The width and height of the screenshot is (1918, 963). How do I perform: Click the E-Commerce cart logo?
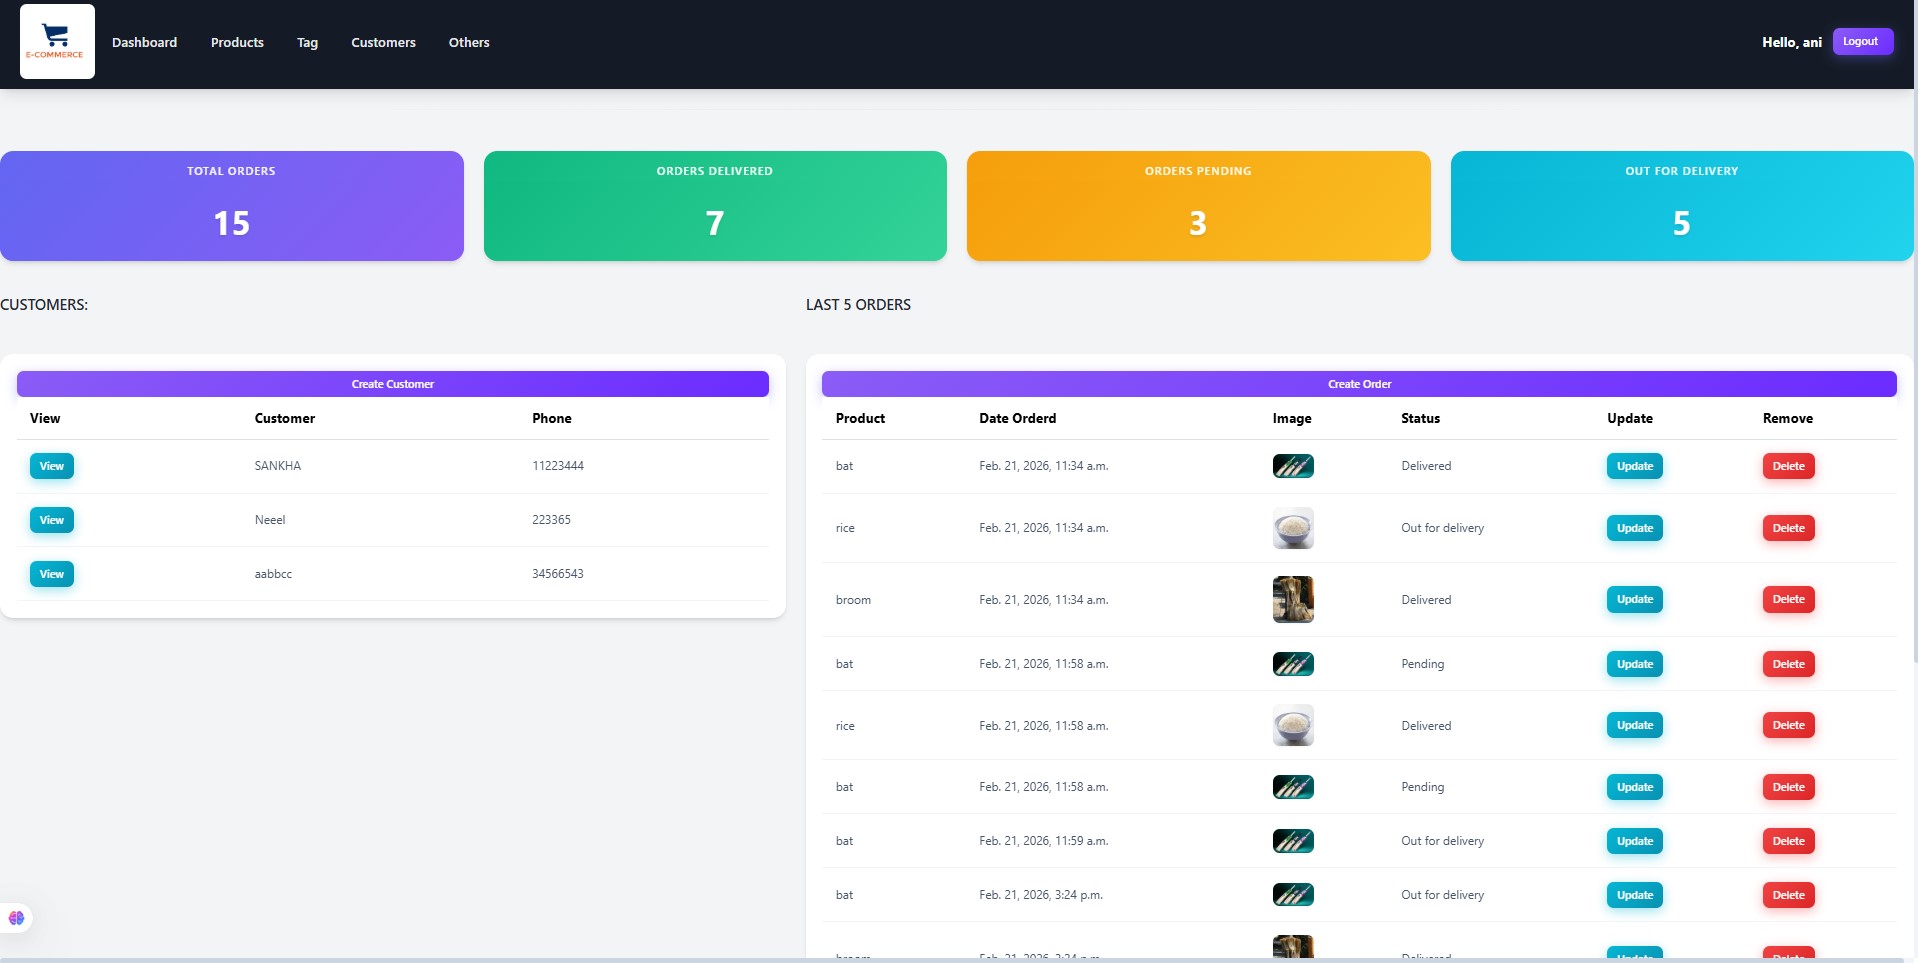pyautogui.click(x=57, y=41)
